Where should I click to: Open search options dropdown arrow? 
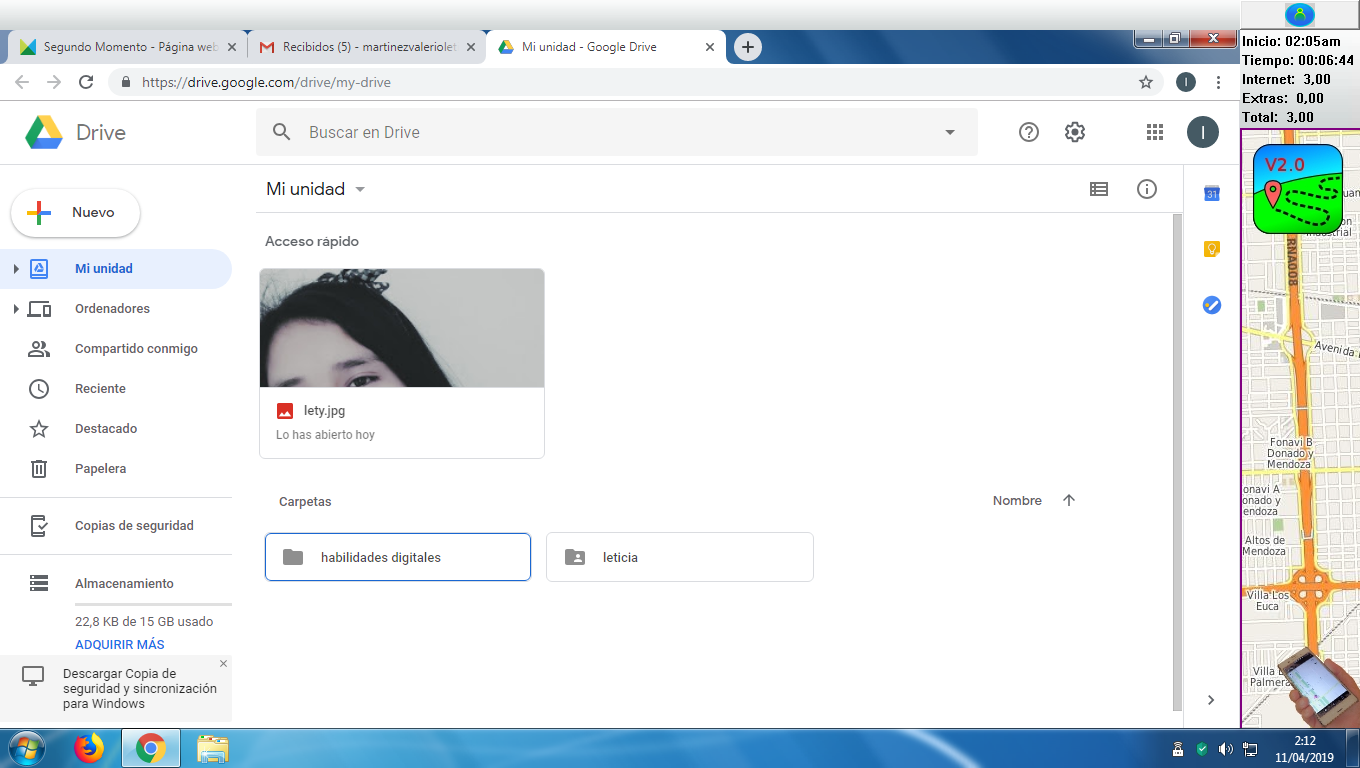[949, 132]
